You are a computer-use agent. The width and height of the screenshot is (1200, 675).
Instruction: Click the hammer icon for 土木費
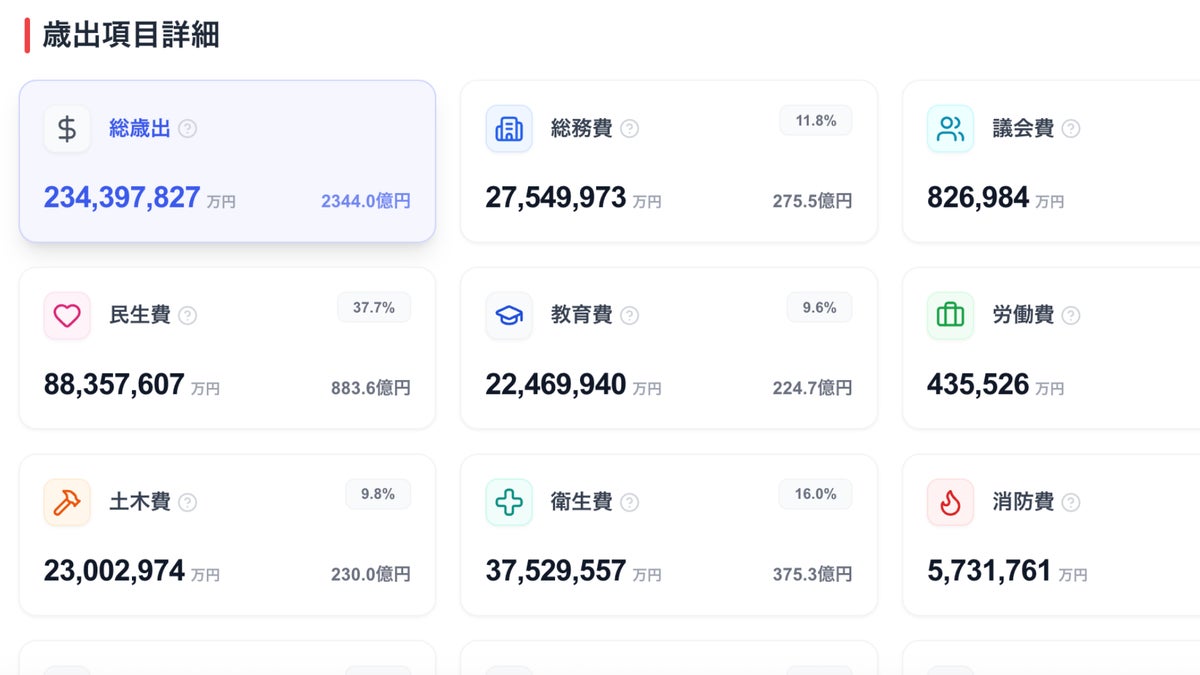(67, 502)
